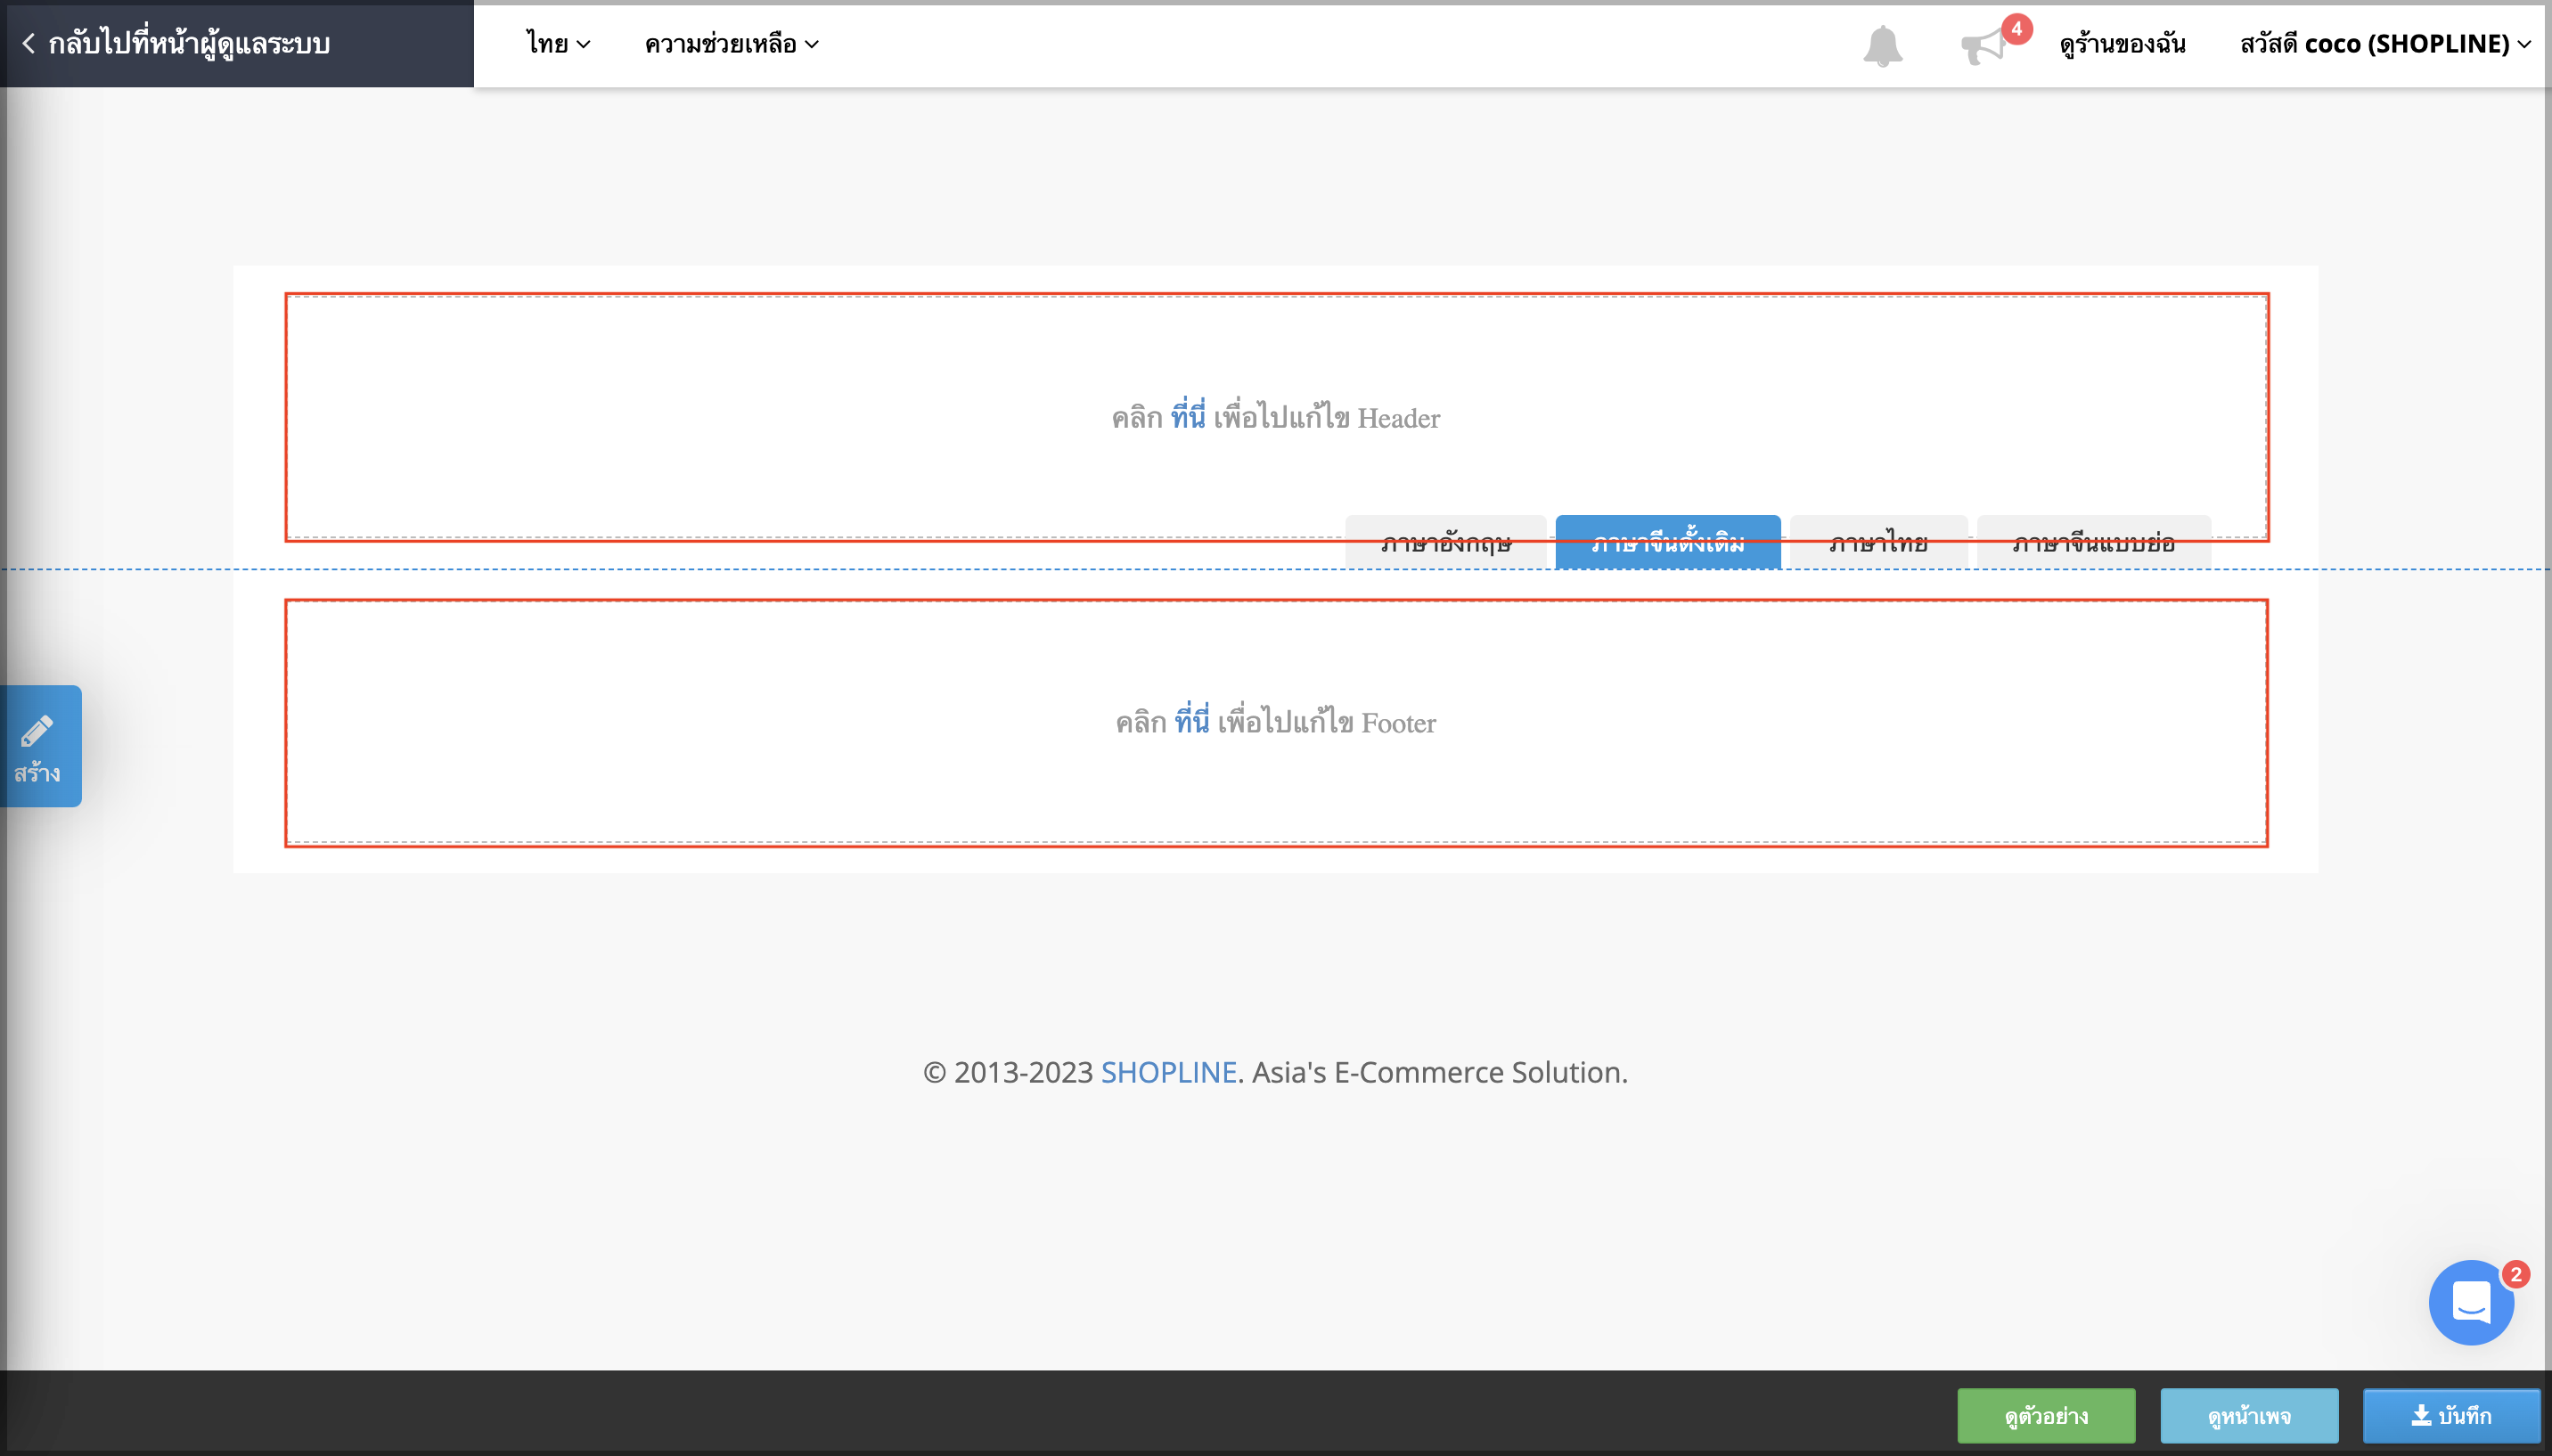Save the page with บันทึก button
2552x1456 pixels.
tap(2451, 1416)
